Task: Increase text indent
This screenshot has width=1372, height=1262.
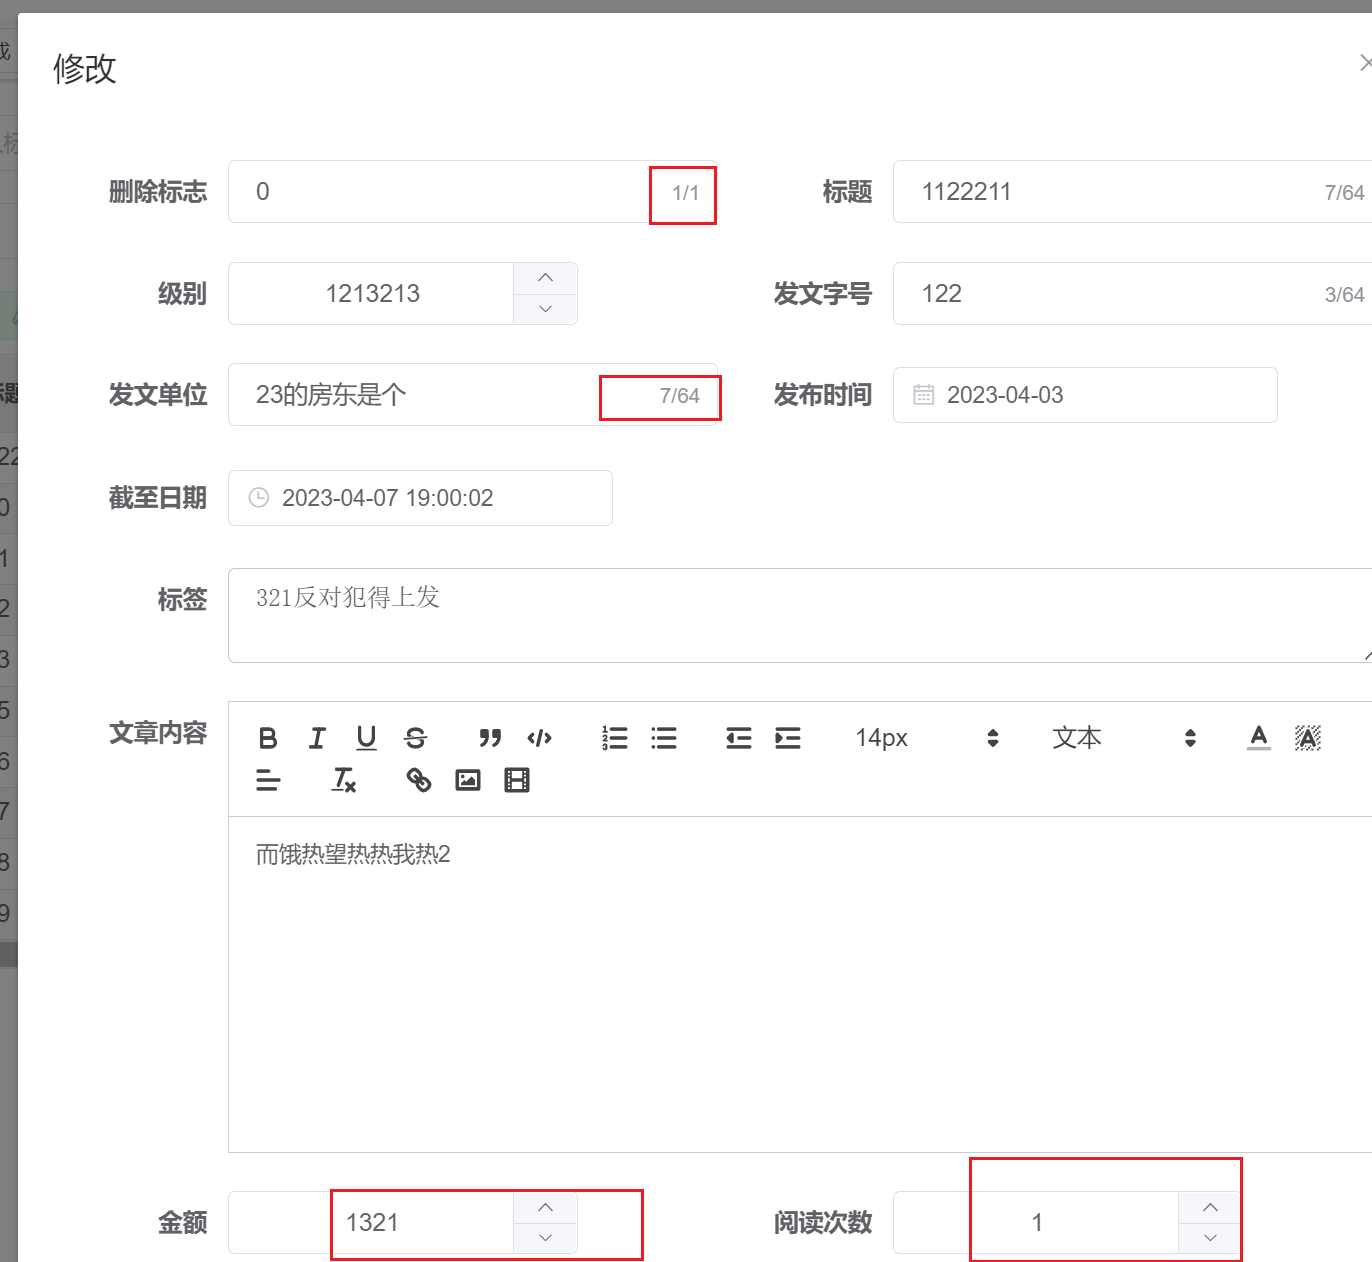Action: click(787, 738)
